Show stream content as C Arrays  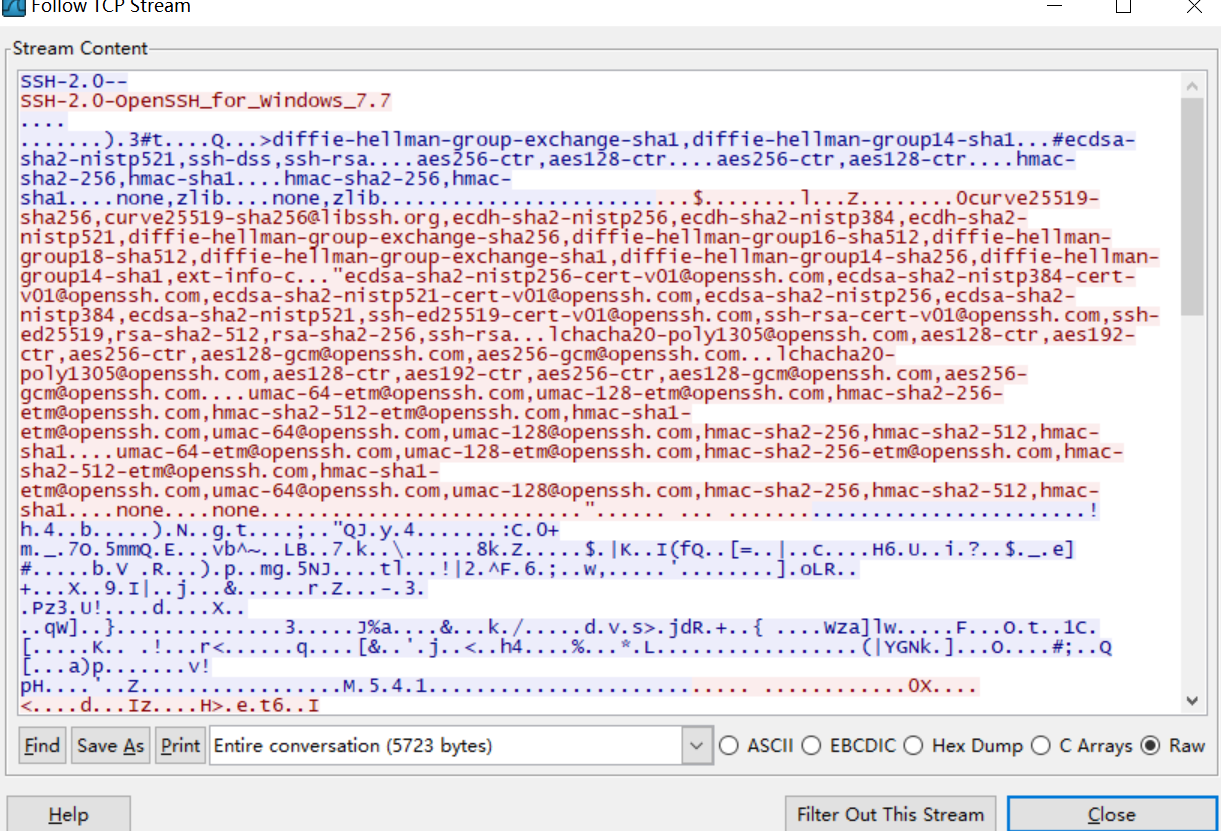point(1041,745)
